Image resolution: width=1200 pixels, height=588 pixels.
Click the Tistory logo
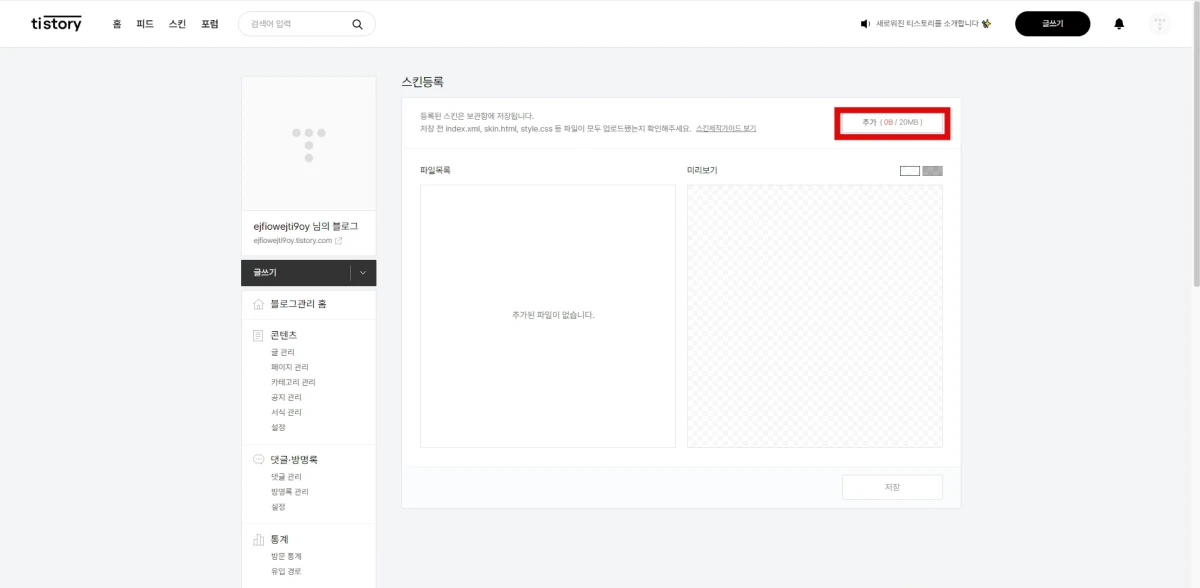[55, 22]
